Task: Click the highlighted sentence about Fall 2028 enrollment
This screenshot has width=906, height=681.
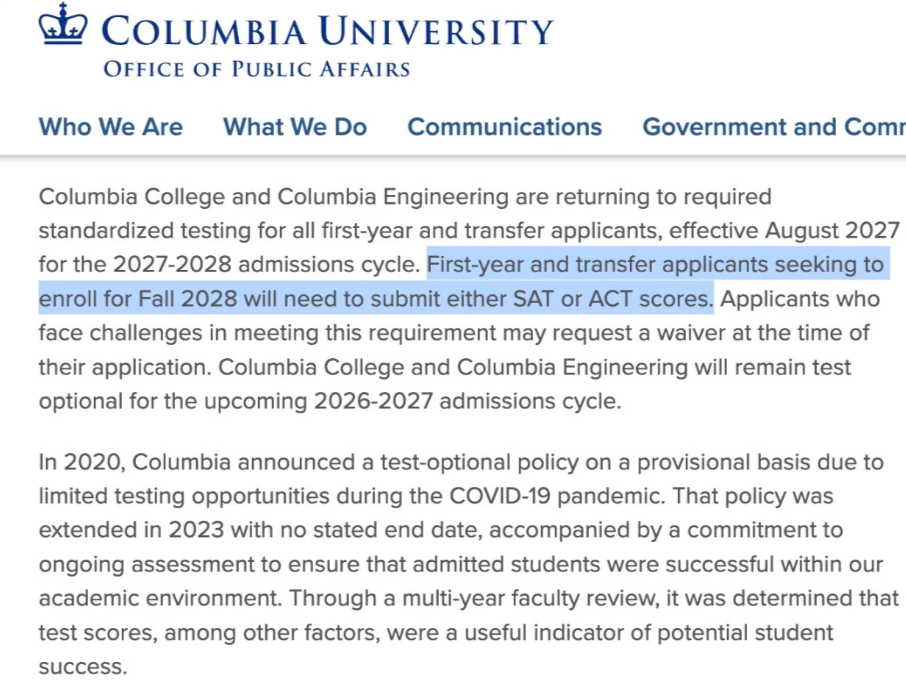Action: 464,281
